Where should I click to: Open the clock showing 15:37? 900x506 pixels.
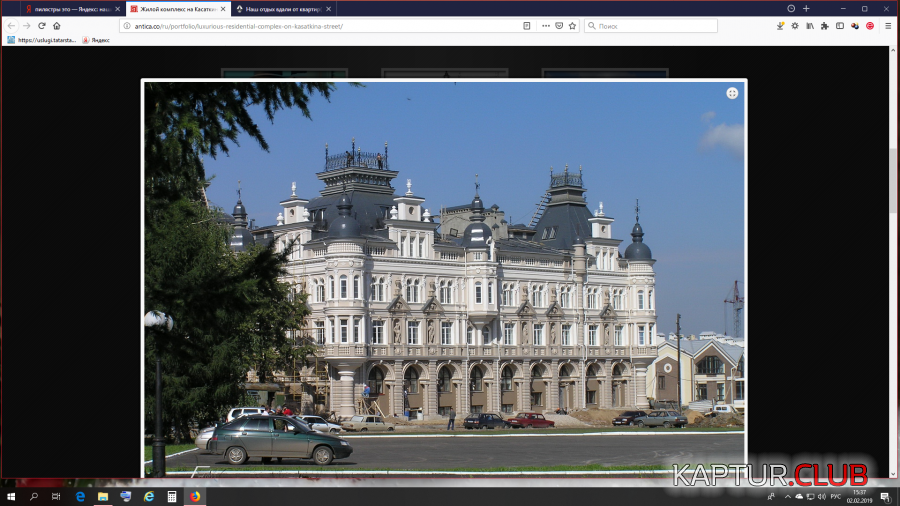(859, 497)
